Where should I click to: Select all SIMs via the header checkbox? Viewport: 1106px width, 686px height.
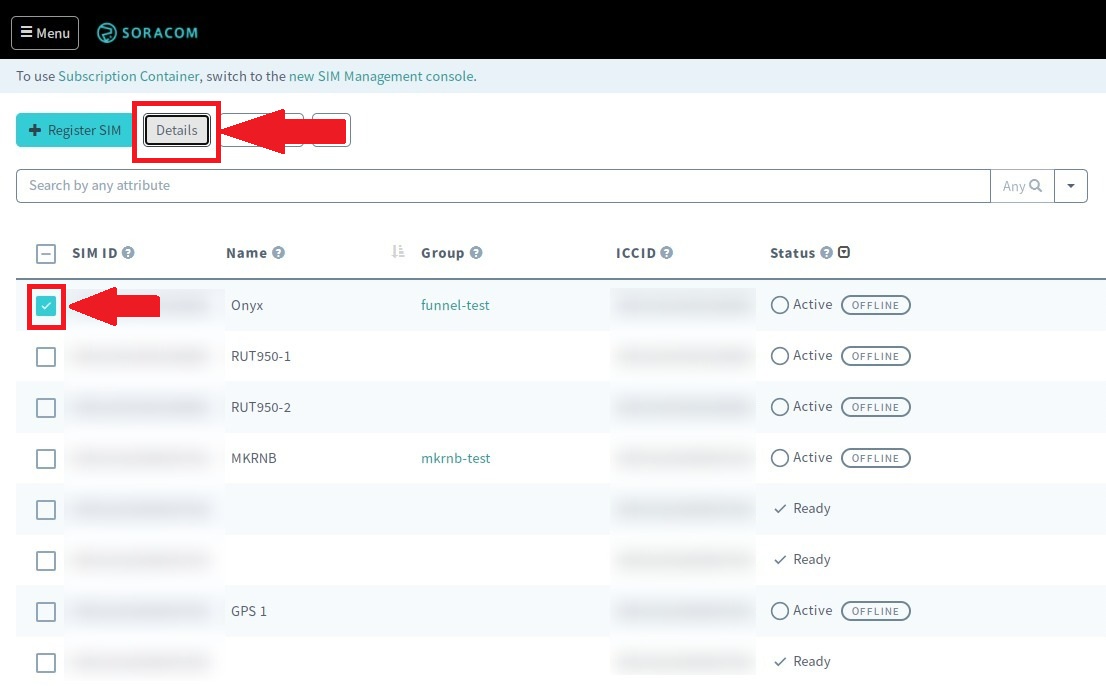coord(45,253)
